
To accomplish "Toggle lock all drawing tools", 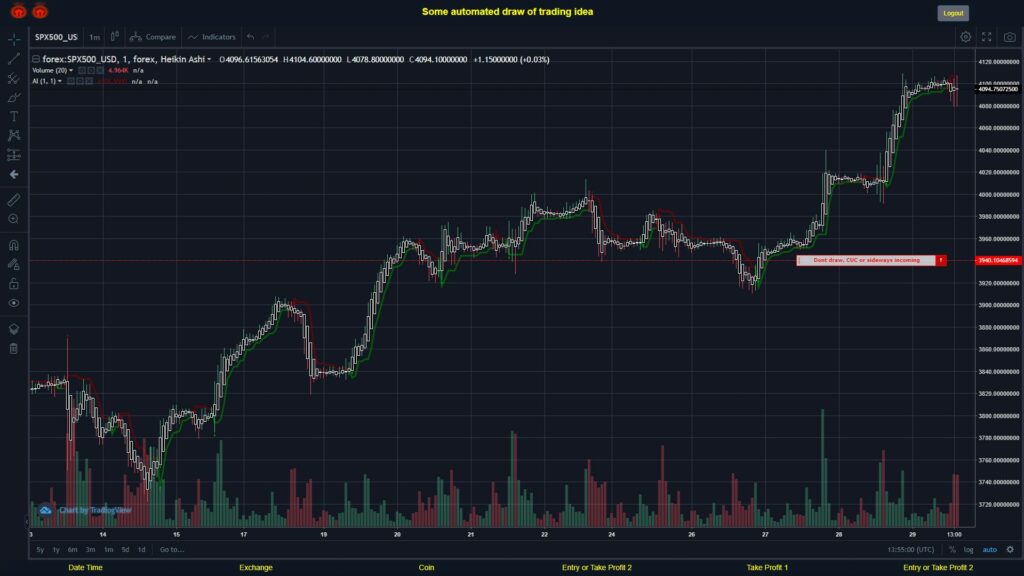I will pos(14,283).
